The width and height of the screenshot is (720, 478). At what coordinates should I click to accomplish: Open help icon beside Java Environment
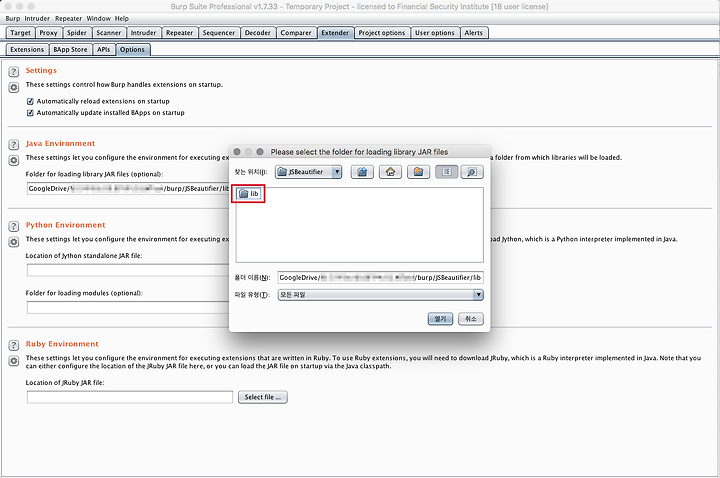[x=14, y=145]
